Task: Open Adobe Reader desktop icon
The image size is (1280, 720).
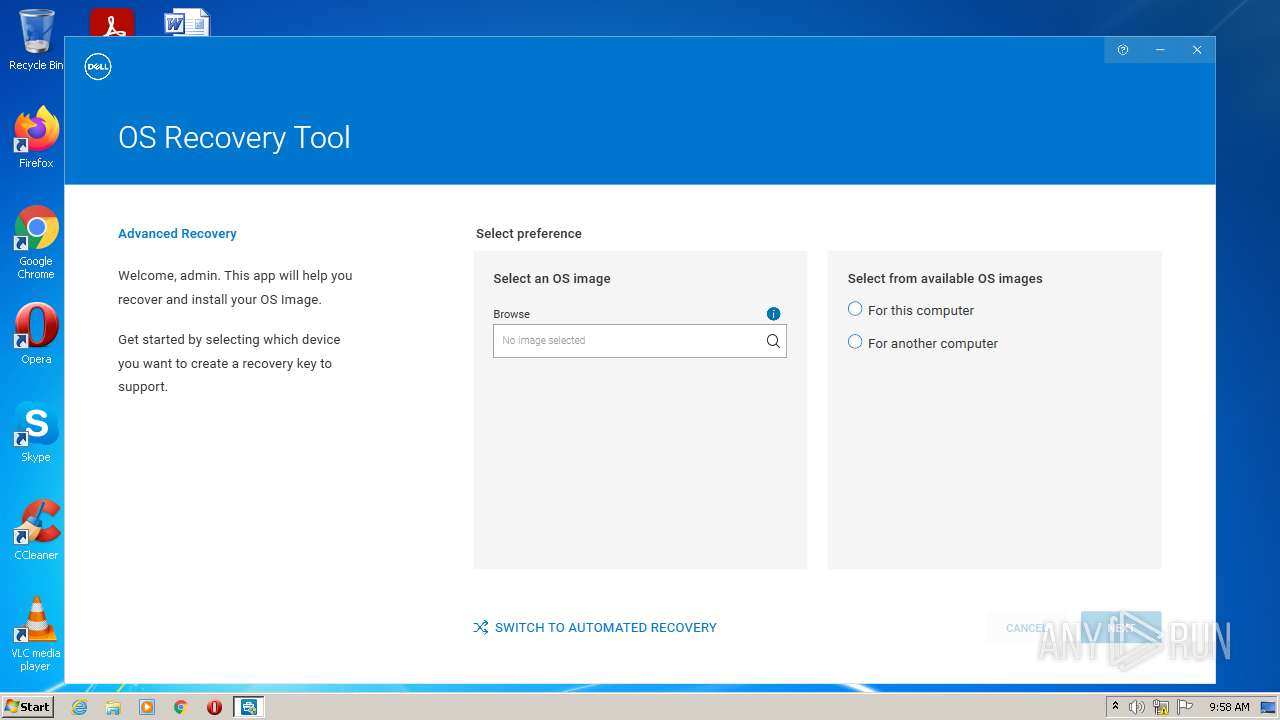Action: (112, 22)
